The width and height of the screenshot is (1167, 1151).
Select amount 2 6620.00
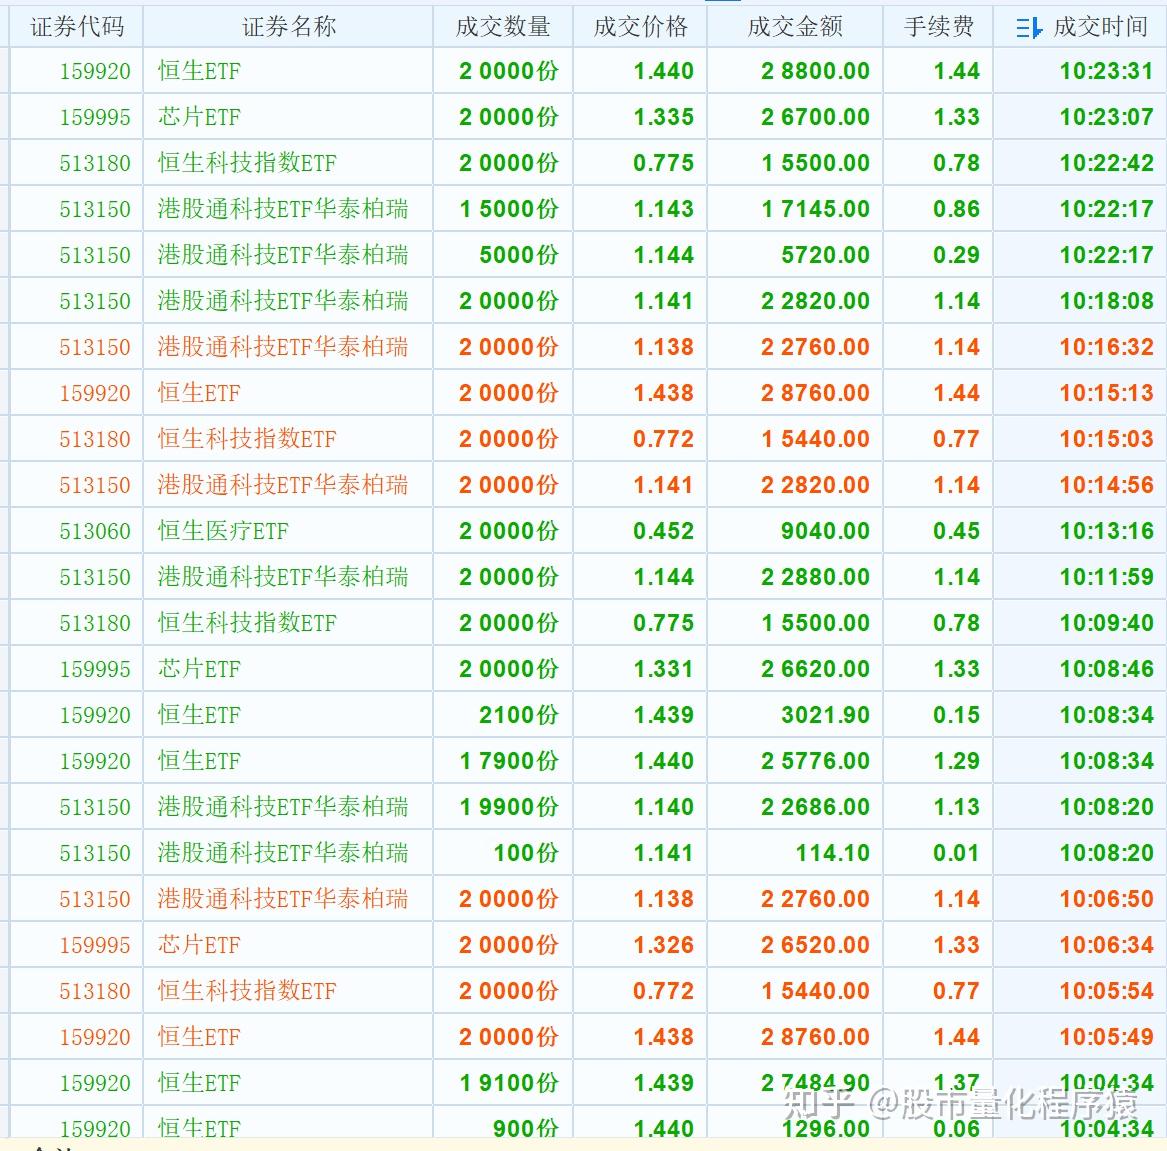[815, 670]
